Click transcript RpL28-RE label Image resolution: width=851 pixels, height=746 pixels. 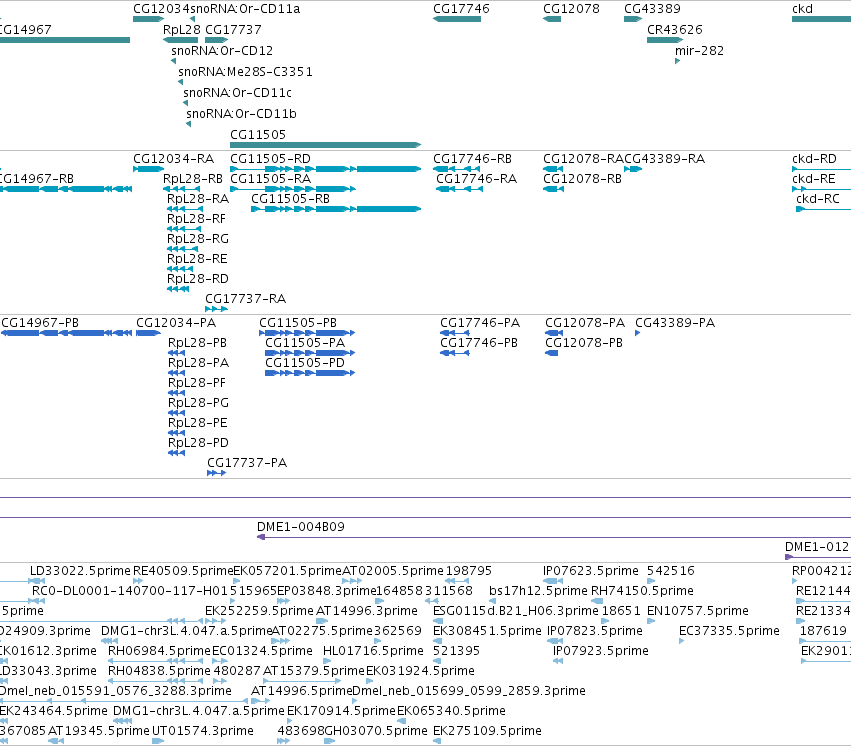point(197,259)
